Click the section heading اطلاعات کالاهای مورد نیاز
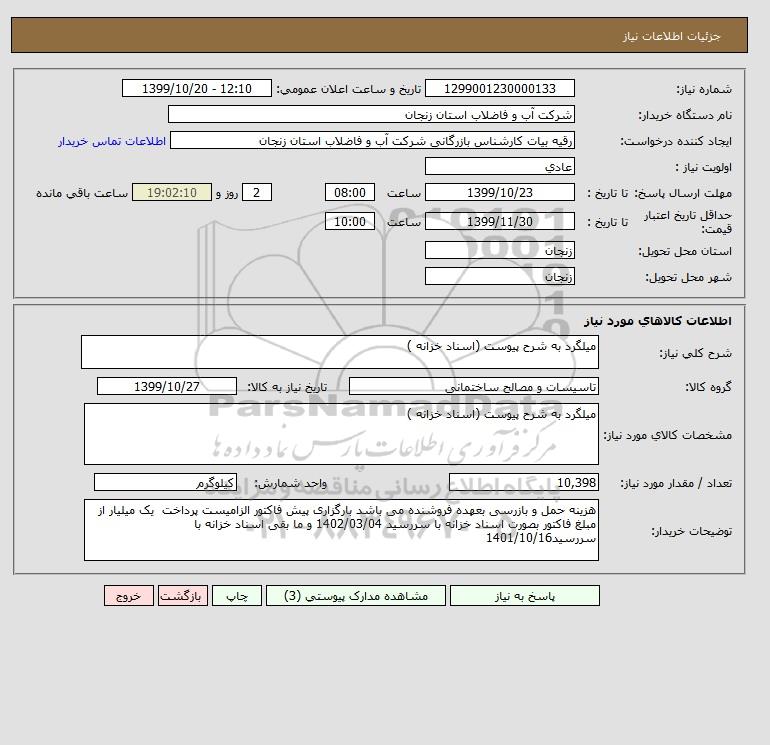The image size is (770, 745). pyautogui.click(x=658, y=321)
